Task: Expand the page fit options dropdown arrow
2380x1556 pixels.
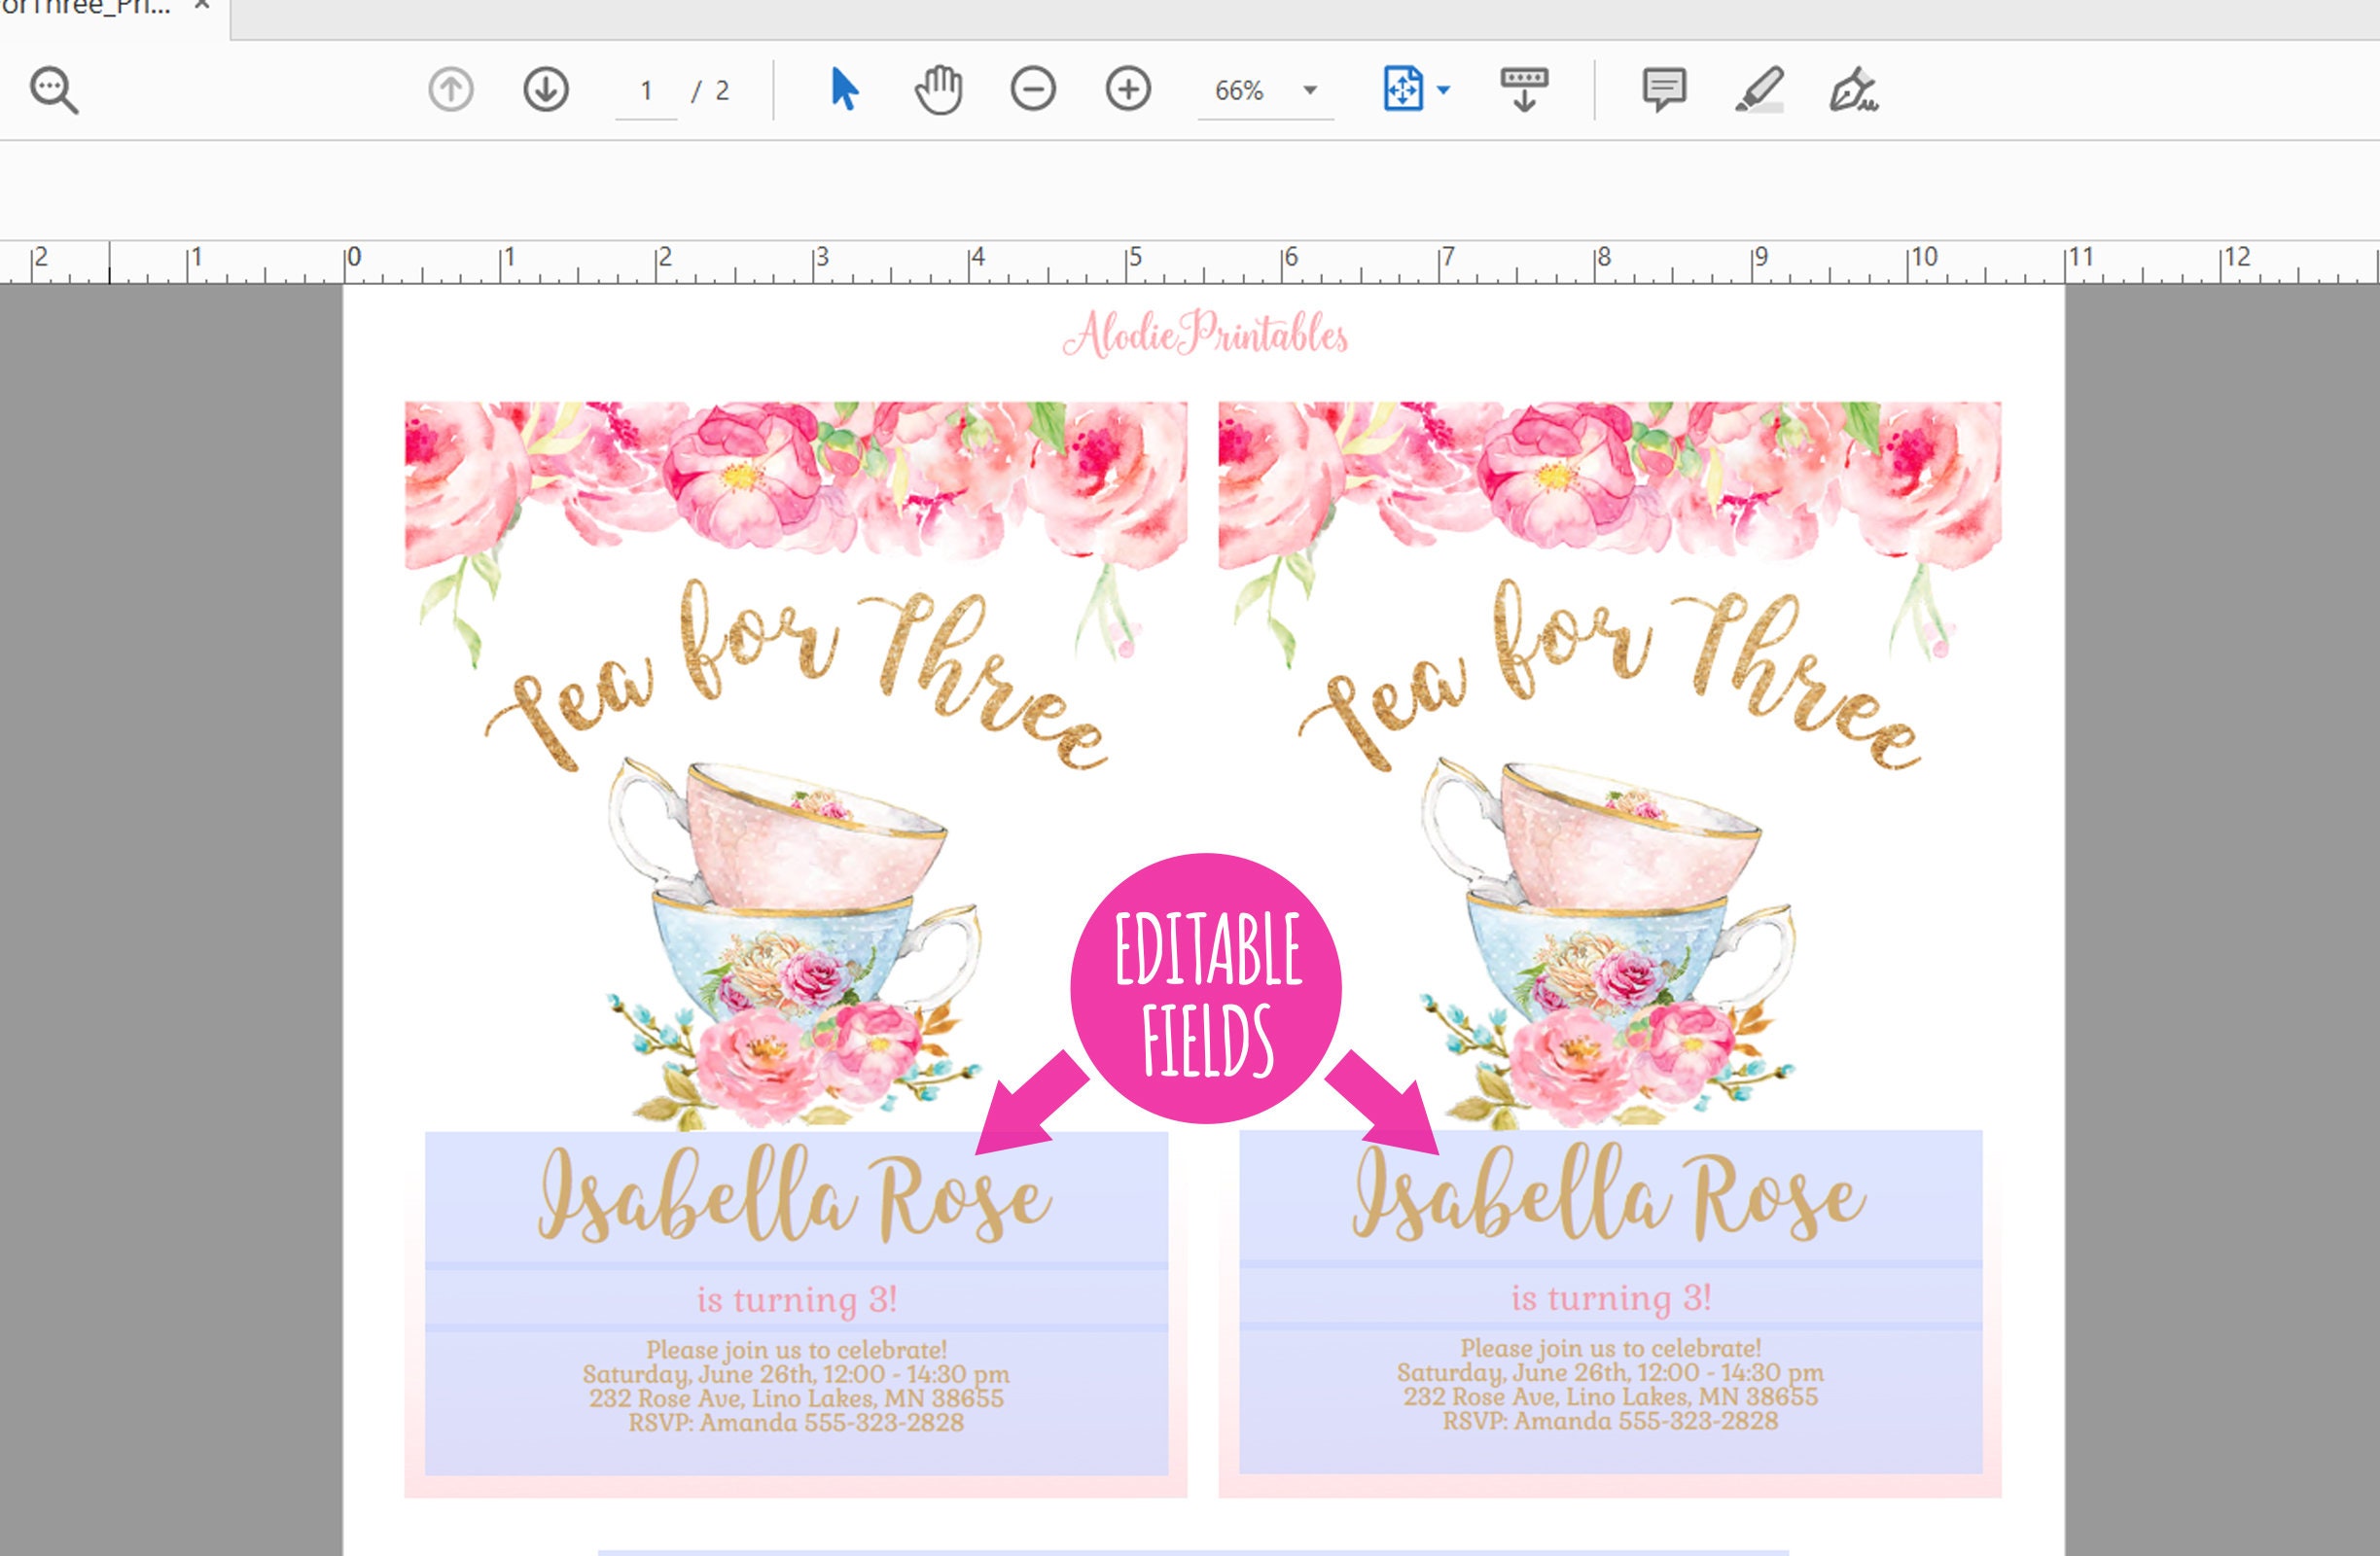Action: [x=1443, y=91]
